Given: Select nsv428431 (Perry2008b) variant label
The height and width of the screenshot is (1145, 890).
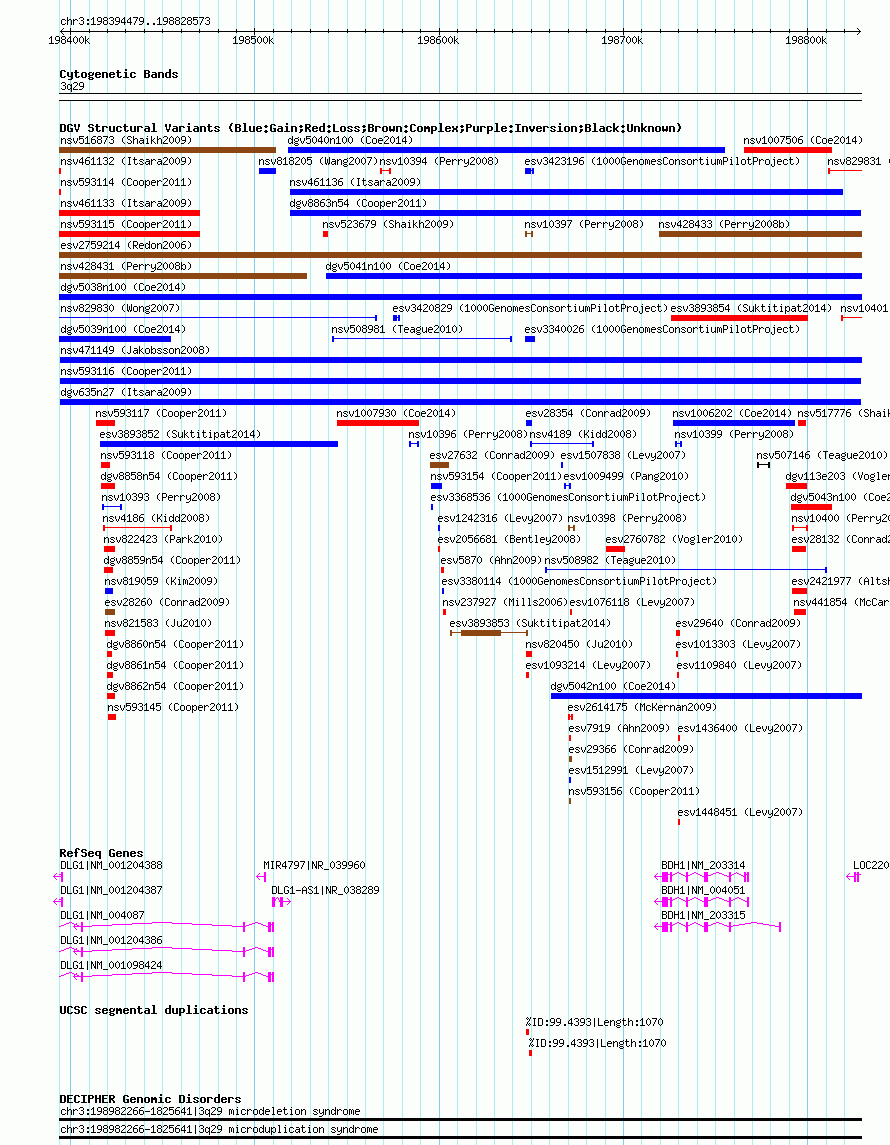Looking at the screenshot, I should (126, 267).
